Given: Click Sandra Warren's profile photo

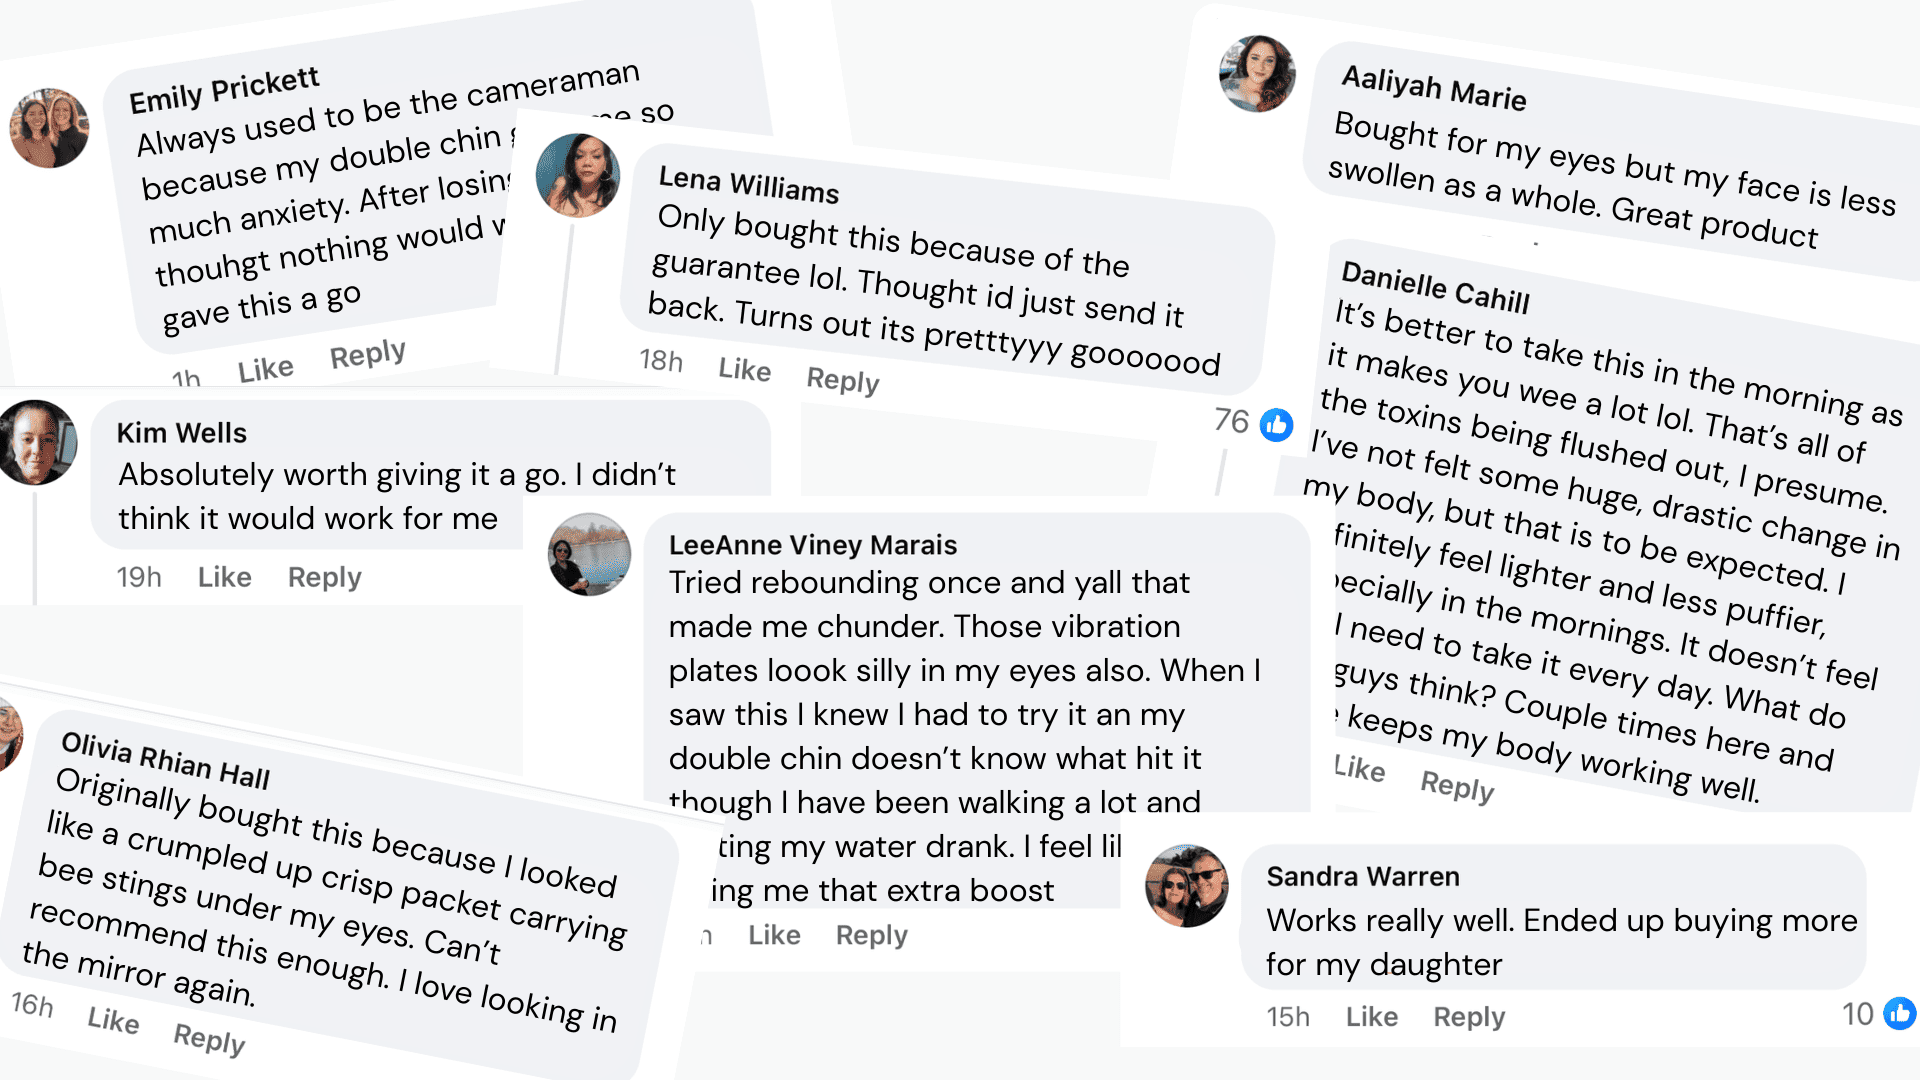Looking at the screenshot, I should pos(1186,886).
